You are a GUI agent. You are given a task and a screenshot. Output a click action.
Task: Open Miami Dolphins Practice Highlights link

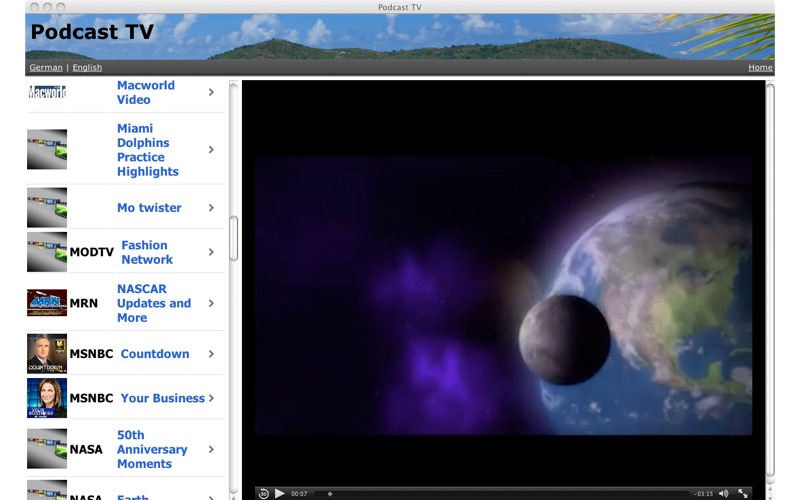tap(148, 150)
